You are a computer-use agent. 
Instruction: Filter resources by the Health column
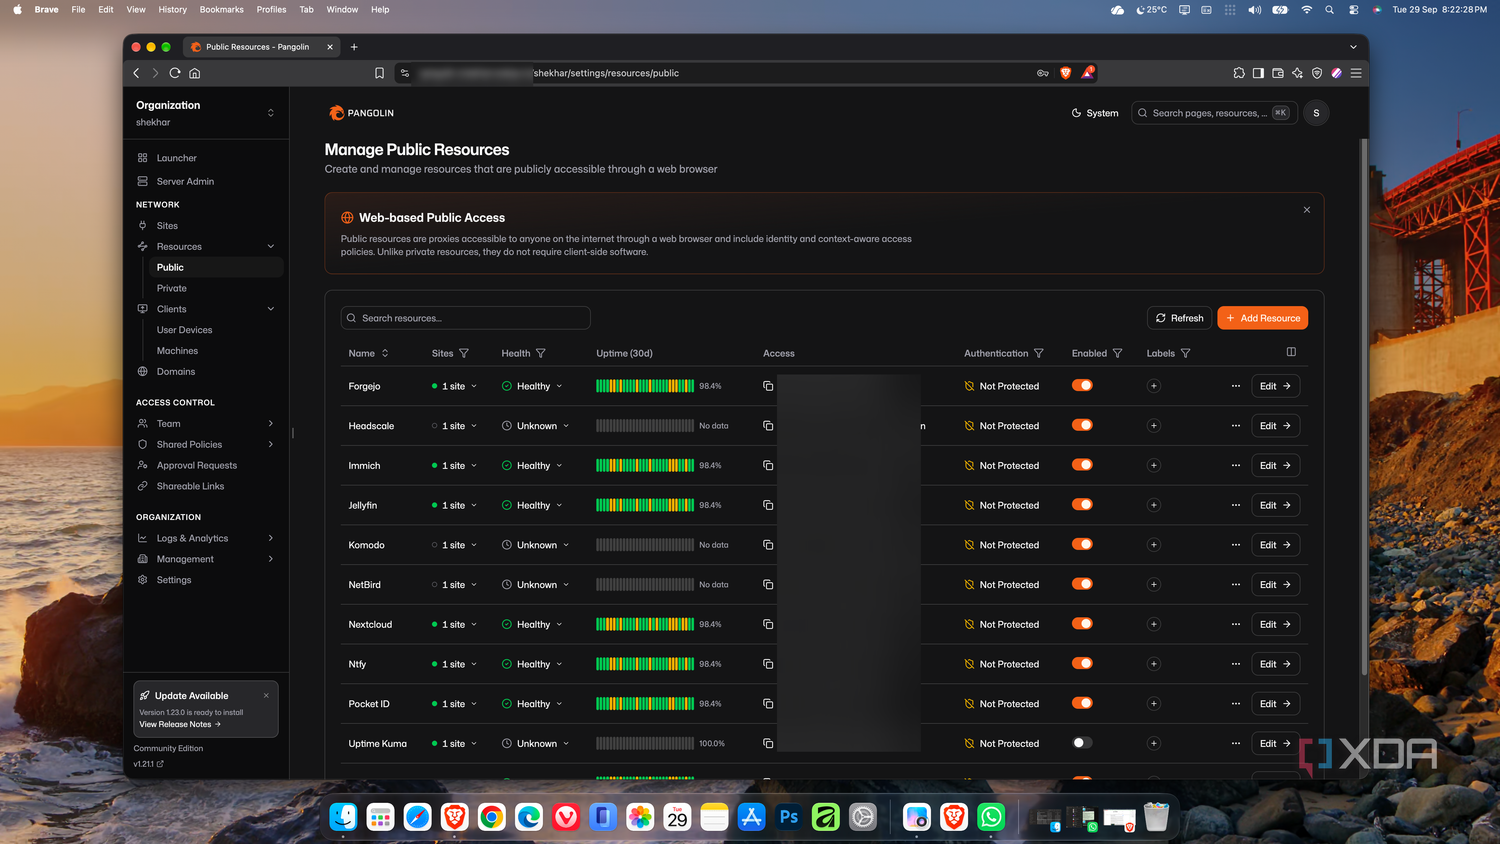pyautogui.click(x=541, y=353)
